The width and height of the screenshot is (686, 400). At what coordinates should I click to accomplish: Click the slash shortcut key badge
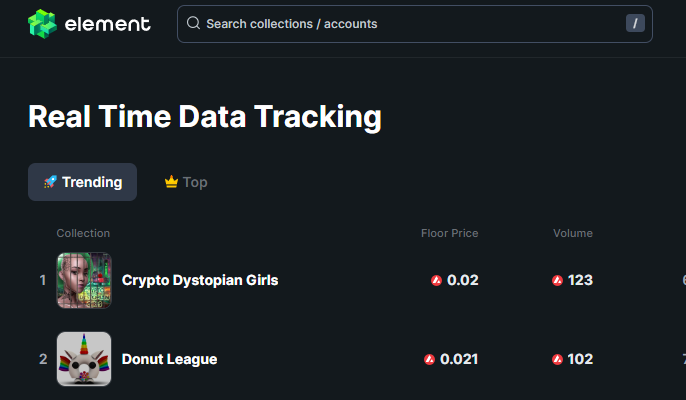coord(635,23)
